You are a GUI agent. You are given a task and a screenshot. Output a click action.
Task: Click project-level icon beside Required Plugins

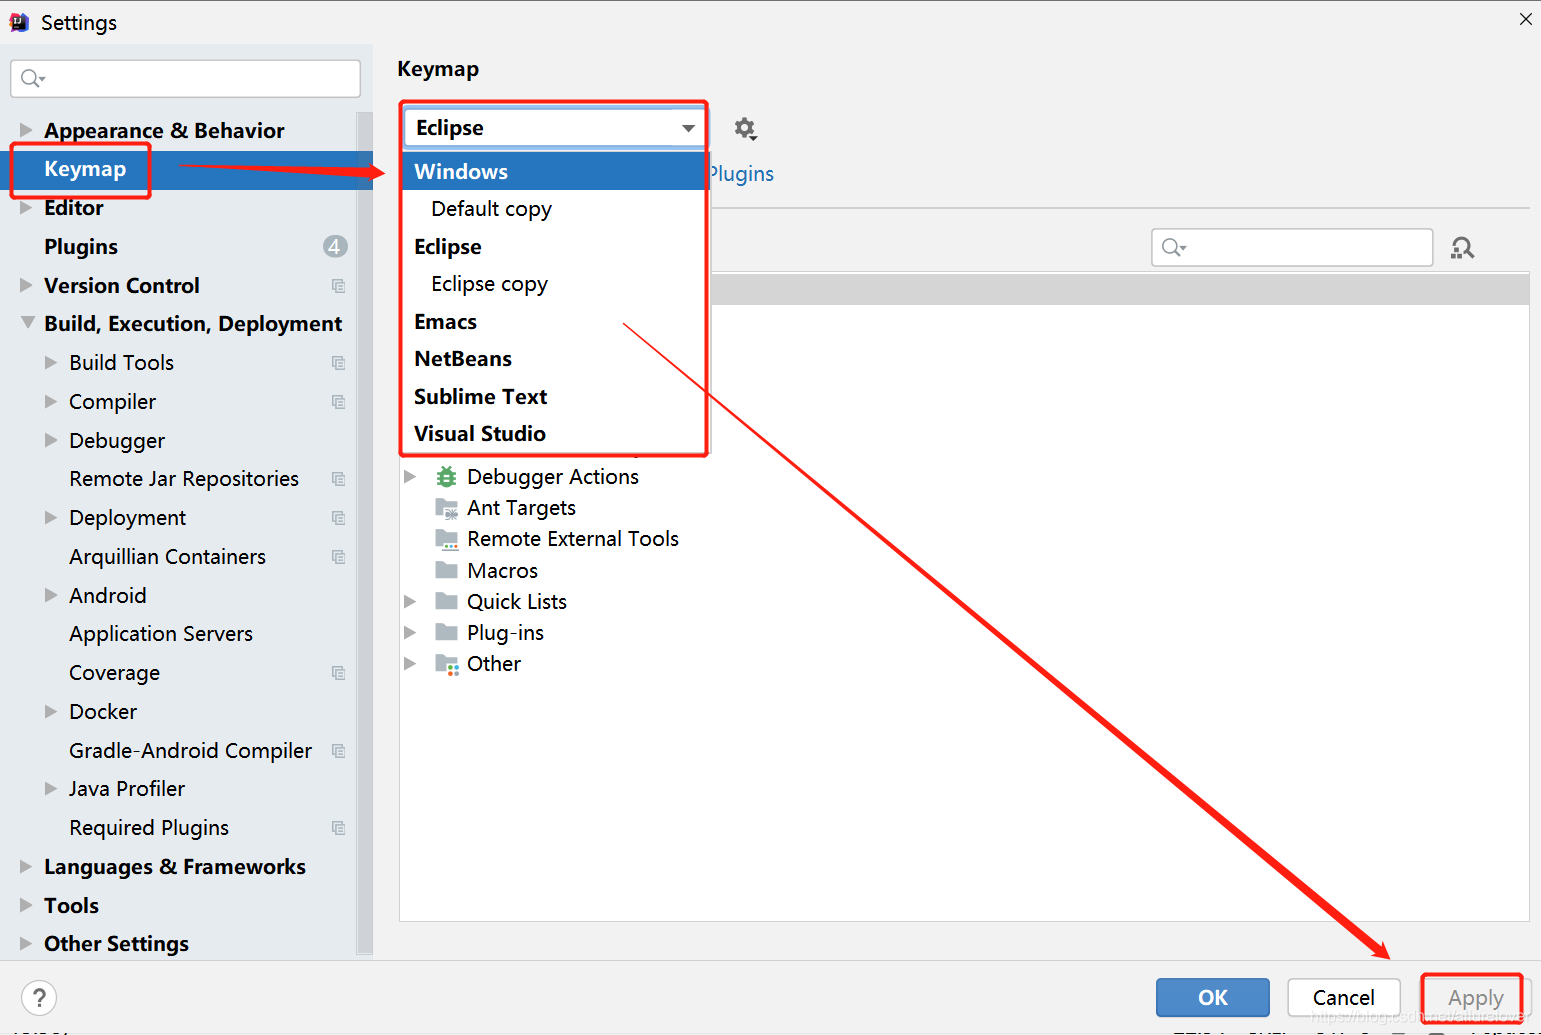(x=338, y=828)
